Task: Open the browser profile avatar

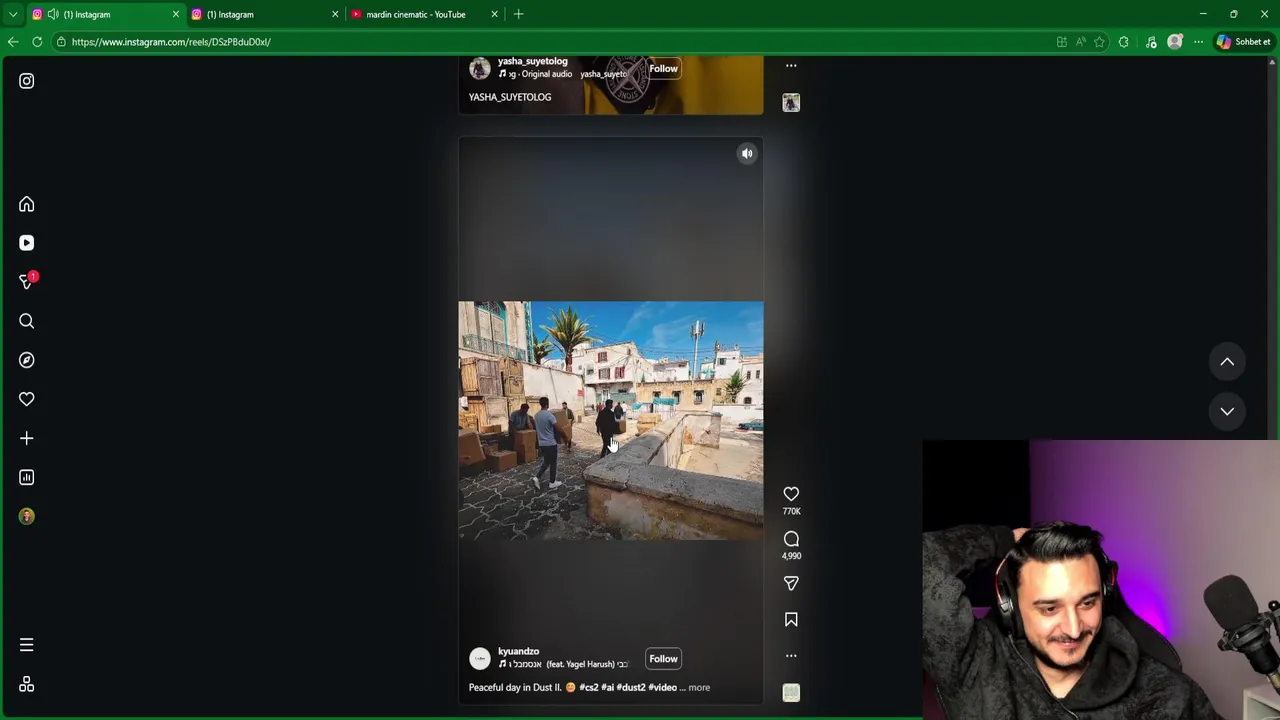Action: 1175,42
